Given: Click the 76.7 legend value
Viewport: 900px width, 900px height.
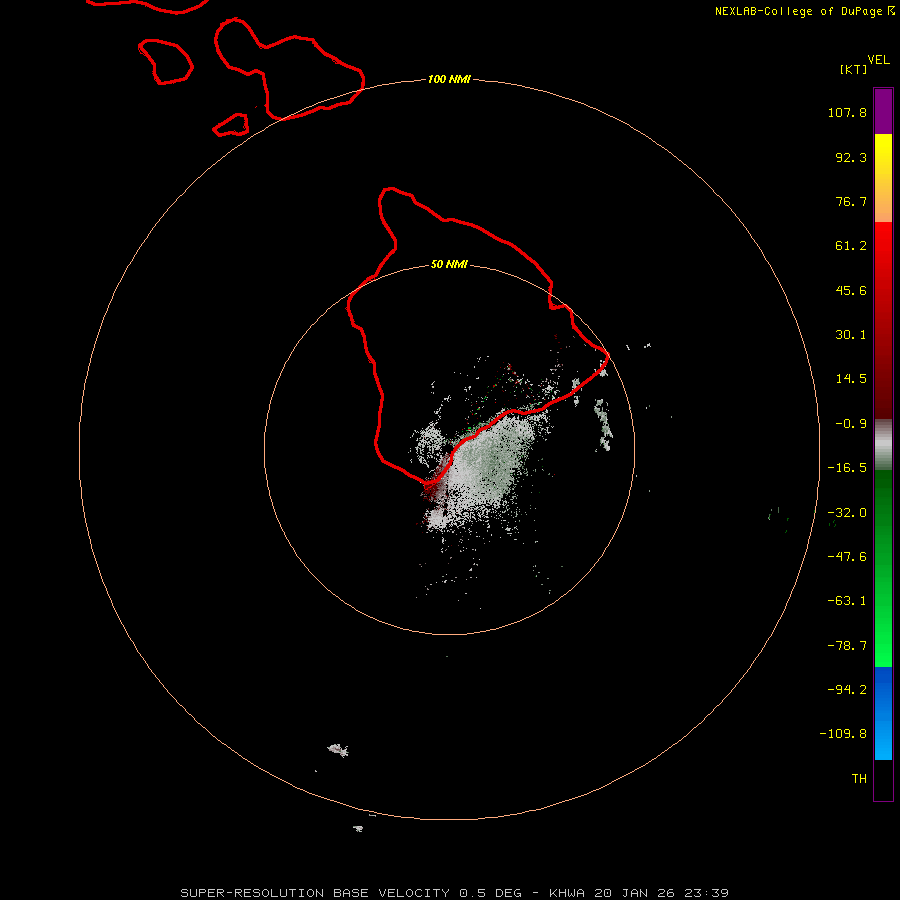Looking at the screenshot, I should 851,201.
